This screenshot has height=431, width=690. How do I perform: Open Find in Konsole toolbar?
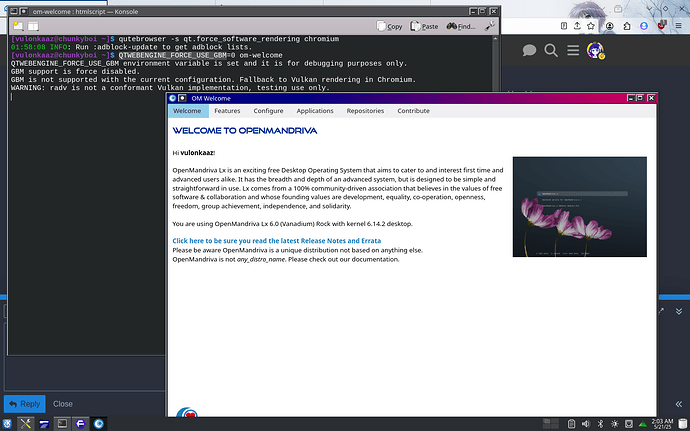pos(461,26)
